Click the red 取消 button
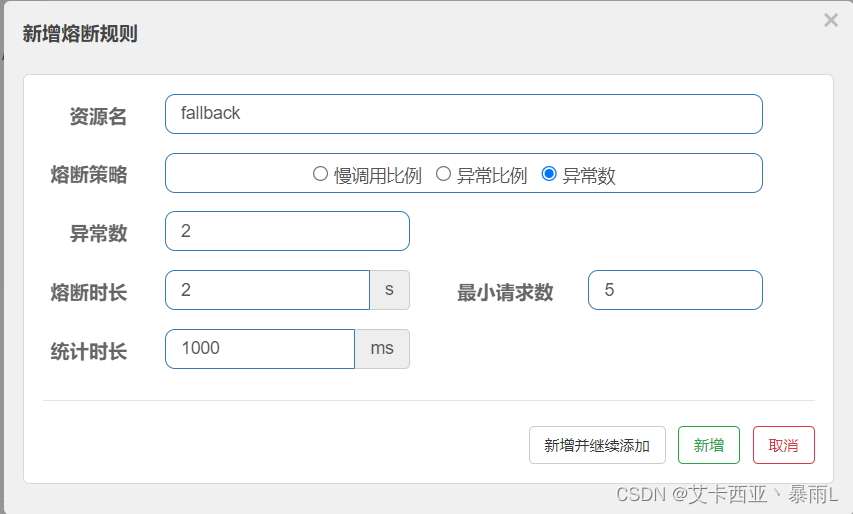853x514 pixels. coord(783,445)
